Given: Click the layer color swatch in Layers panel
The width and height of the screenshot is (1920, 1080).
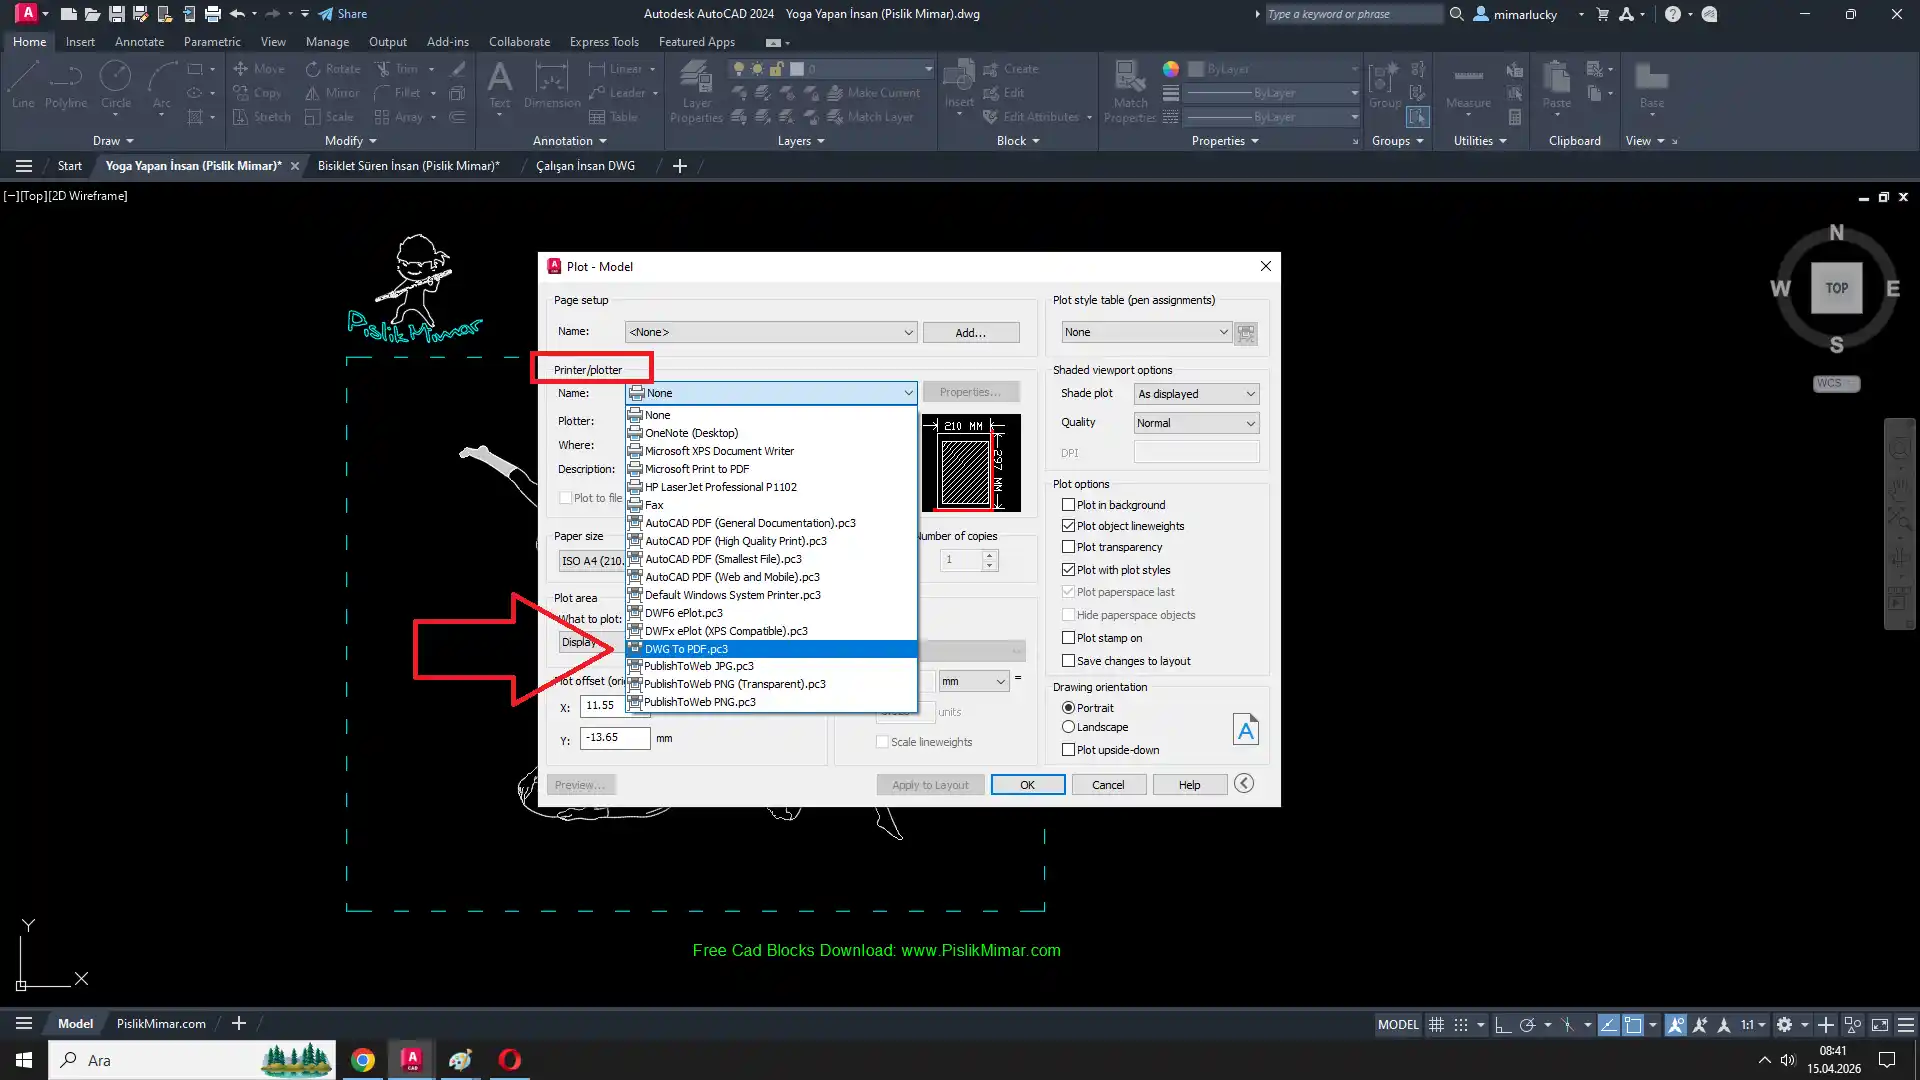Looking at the screenshot, I should [x=797, y=69].
